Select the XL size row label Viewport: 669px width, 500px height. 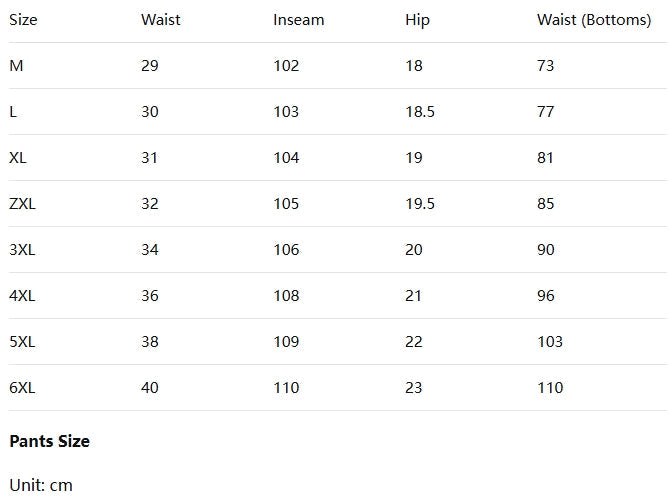[17, 158]
